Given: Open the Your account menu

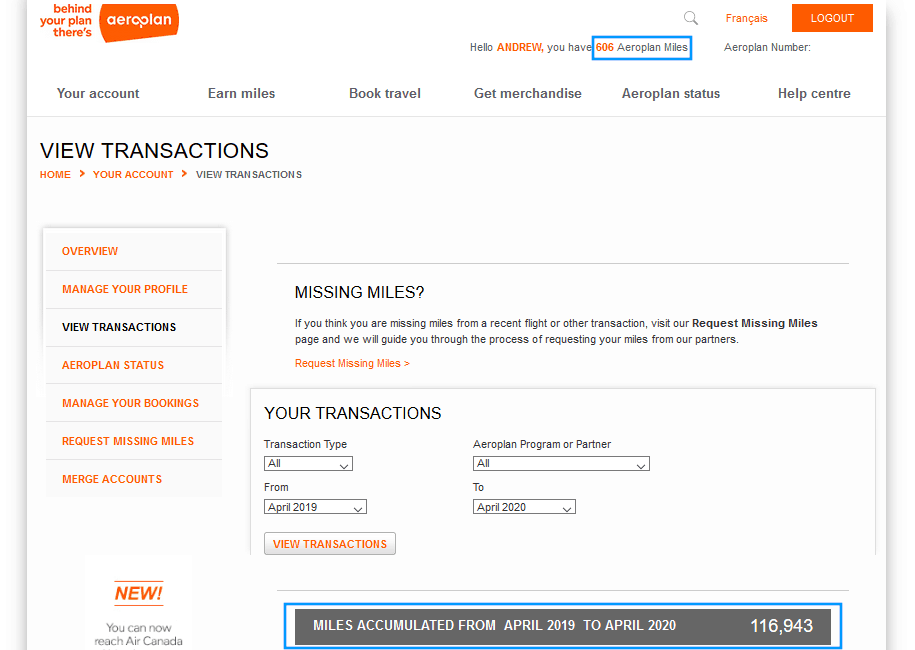Looking at the screenshot, I should [x=98, y=93].
